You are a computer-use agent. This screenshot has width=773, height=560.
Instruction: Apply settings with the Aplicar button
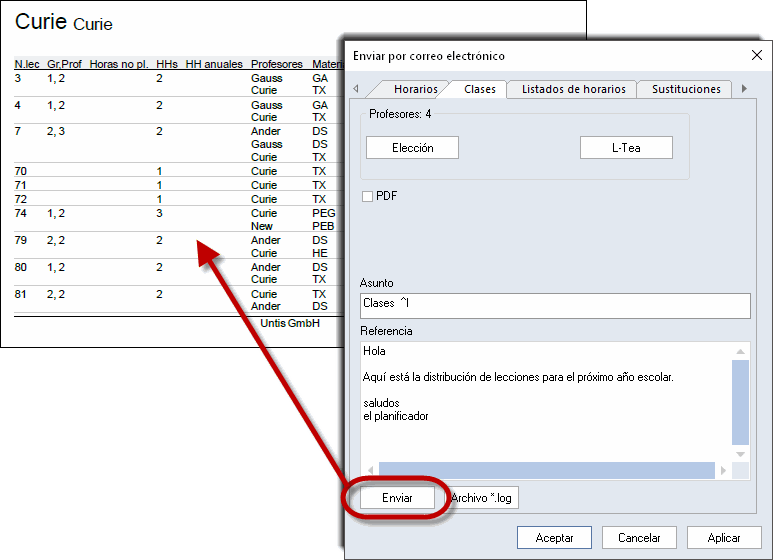(x=724, y=538)
